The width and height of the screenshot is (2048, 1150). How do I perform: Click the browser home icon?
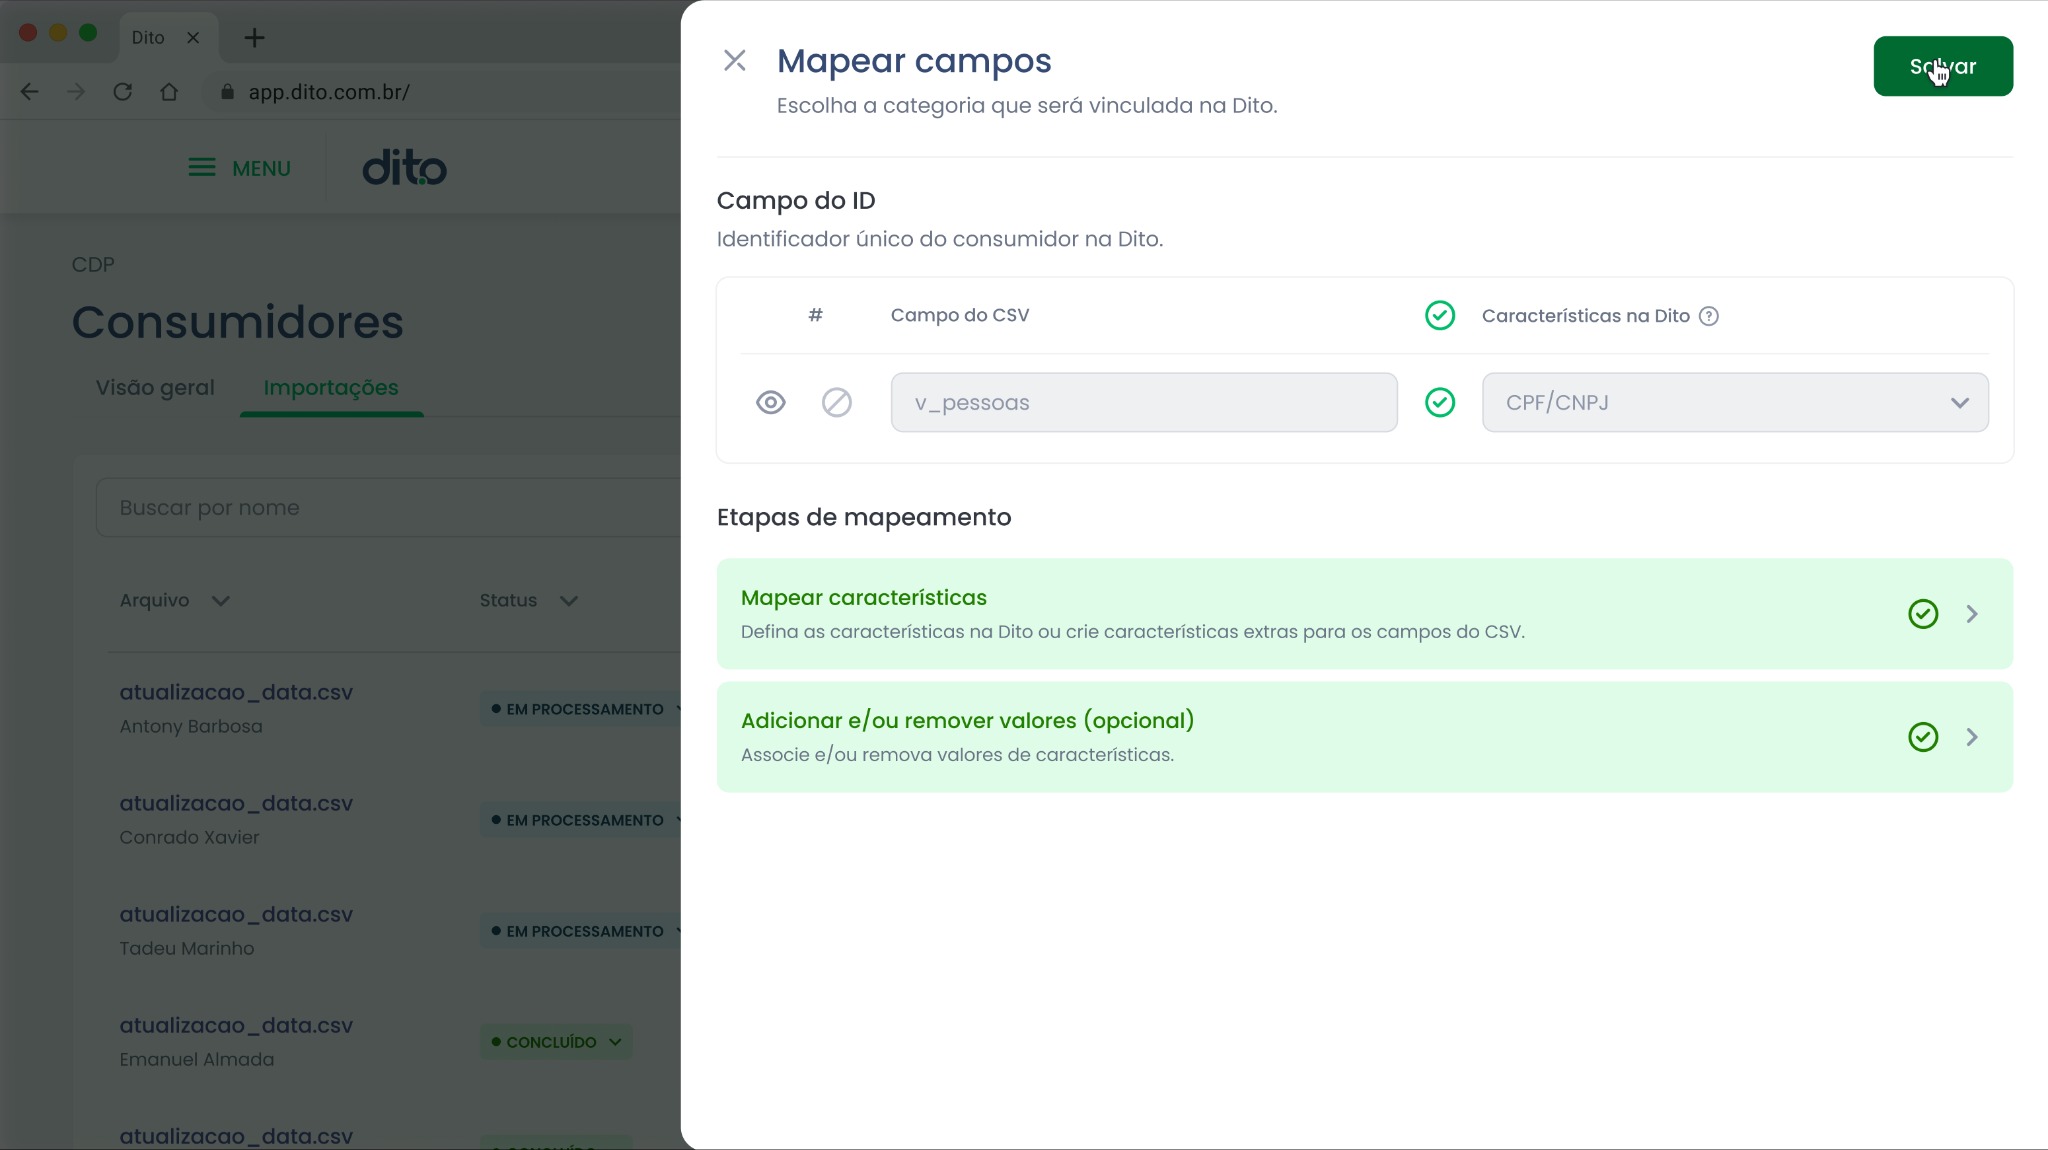click(x=169, y=92)
